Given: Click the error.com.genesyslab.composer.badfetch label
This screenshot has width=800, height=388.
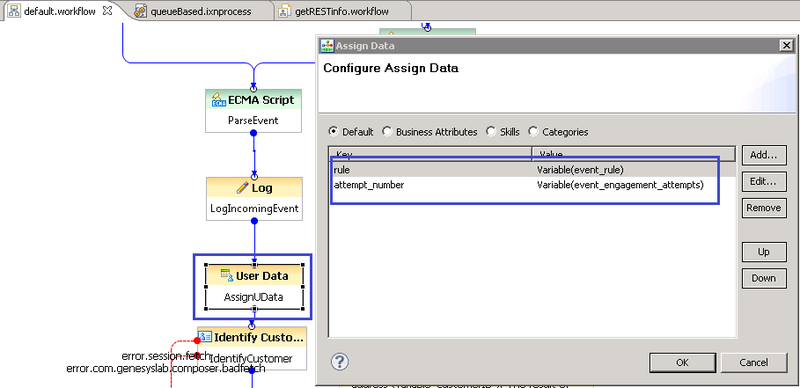Looking at the screenshot, I should click(x=166, y=368).
